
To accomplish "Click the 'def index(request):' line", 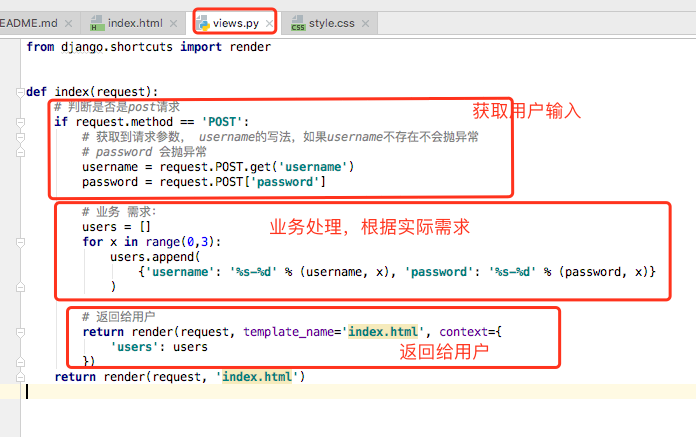I will click(x=92, y=92).
